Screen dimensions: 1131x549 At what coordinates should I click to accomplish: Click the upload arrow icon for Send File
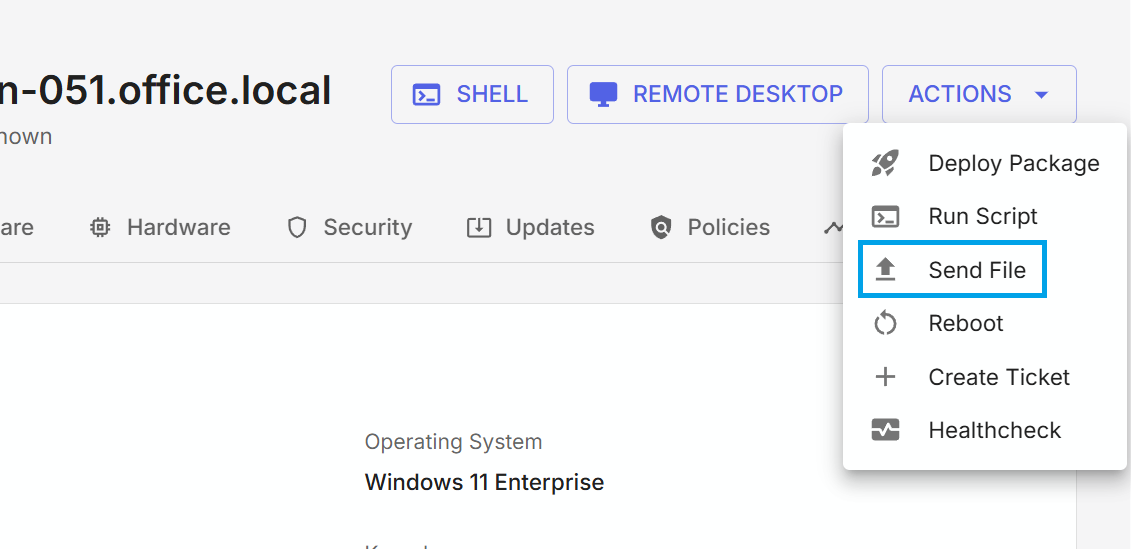pos(885,270)
